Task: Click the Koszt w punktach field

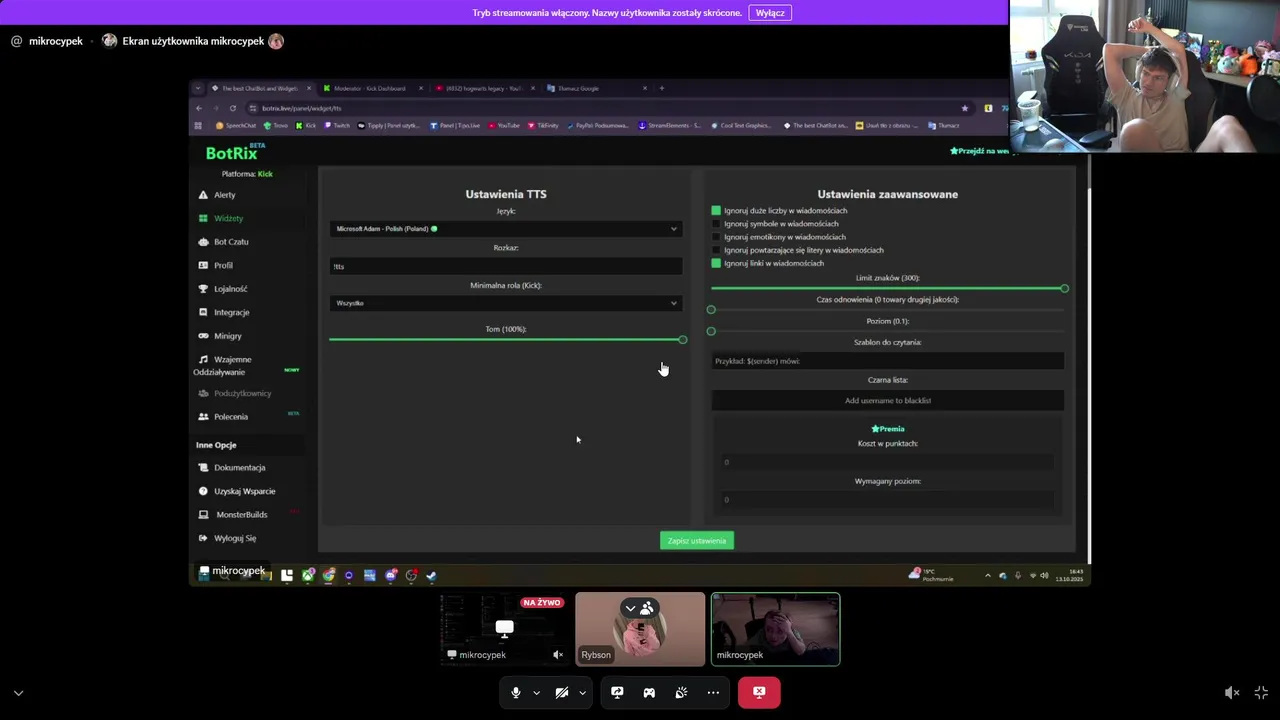Action: point(888,462)
